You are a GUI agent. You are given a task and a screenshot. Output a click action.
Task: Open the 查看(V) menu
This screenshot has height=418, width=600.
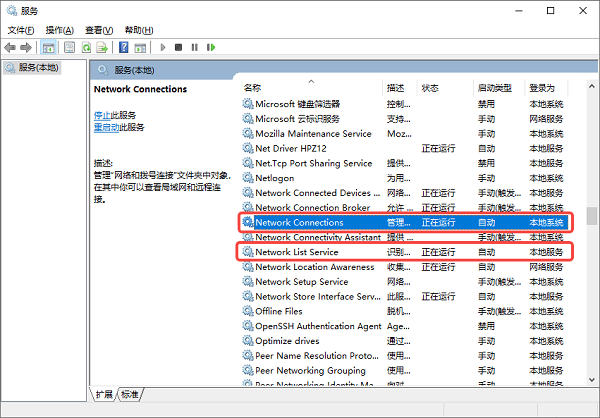99,30
